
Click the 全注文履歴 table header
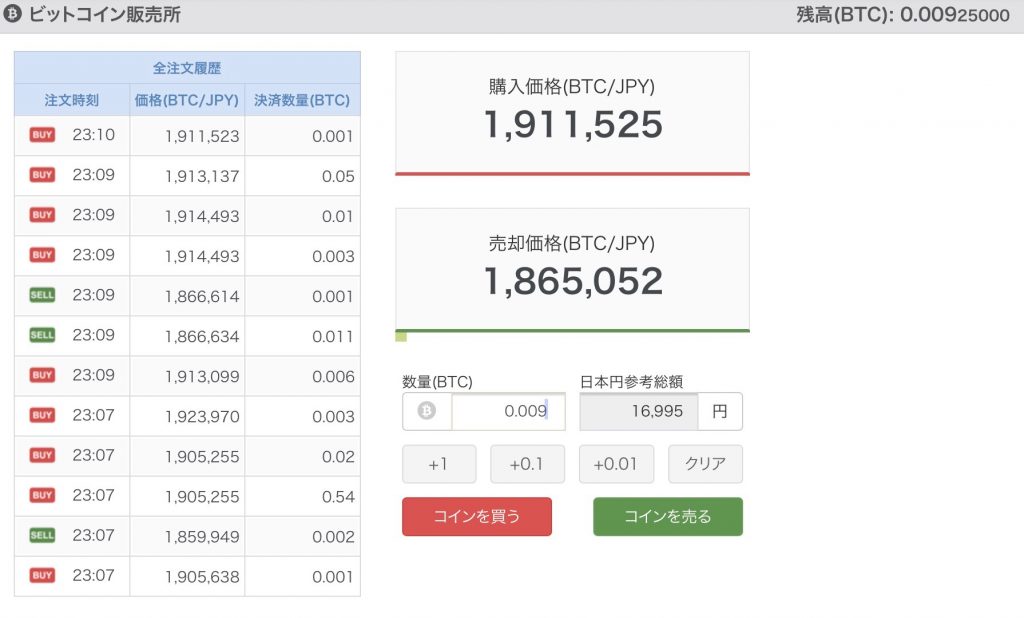187,68
